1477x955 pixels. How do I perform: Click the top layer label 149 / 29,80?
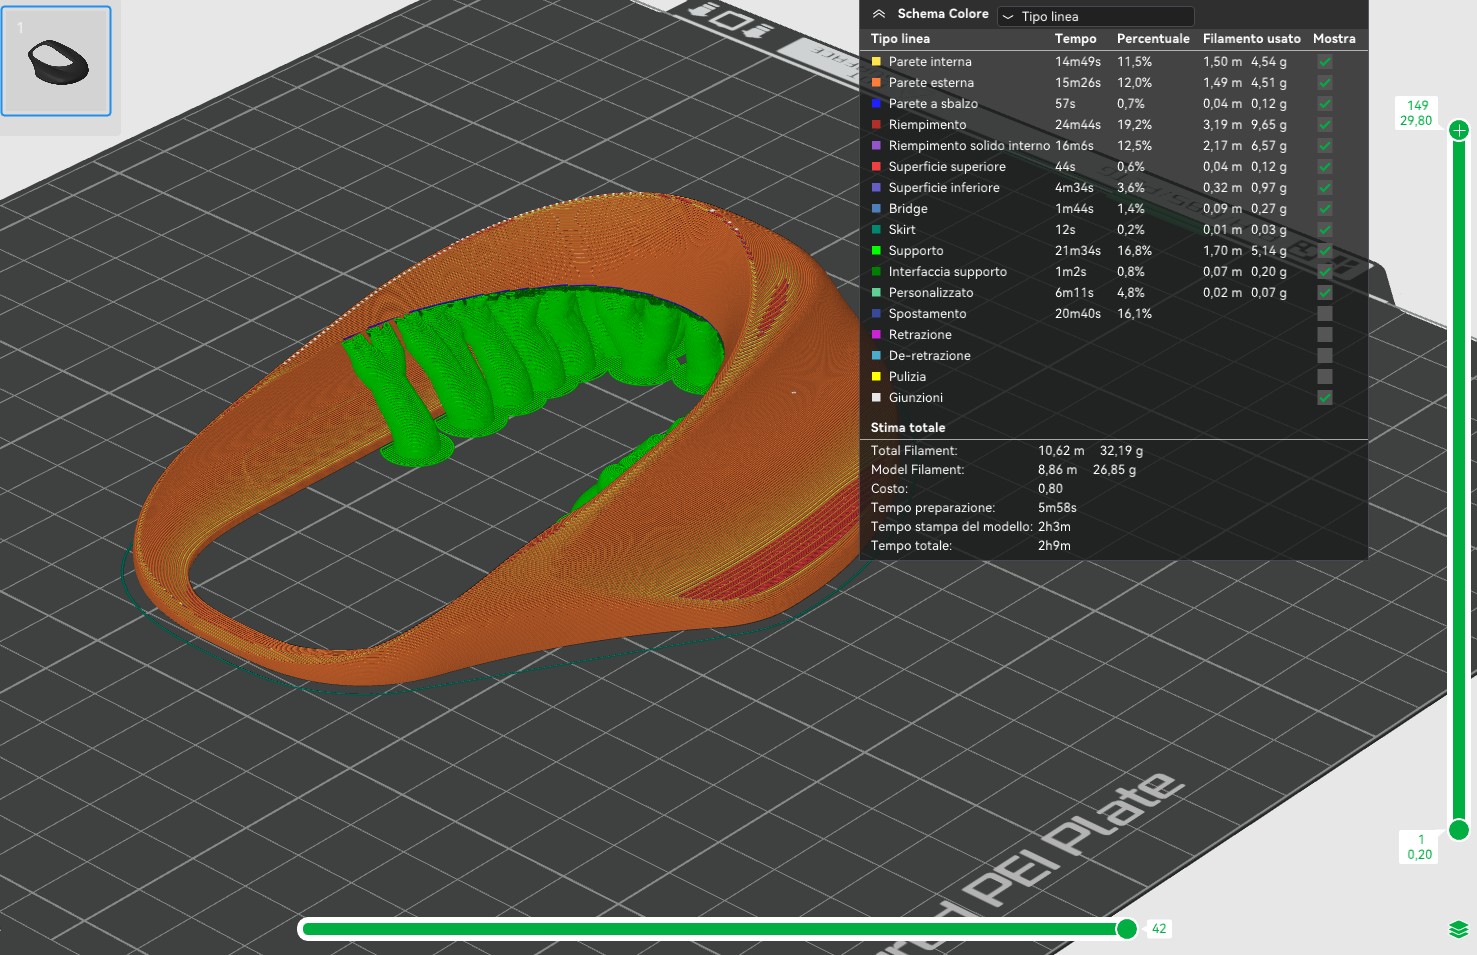pos(1417,113)
